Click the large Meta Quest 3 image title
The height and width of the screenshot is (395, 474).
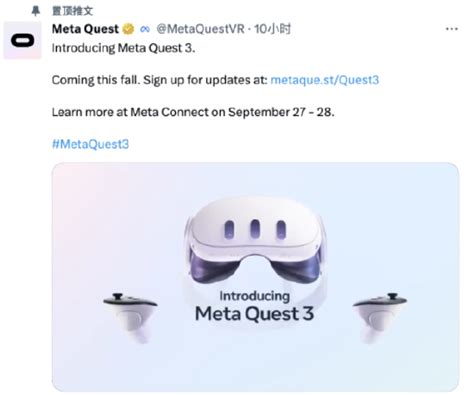254,314
